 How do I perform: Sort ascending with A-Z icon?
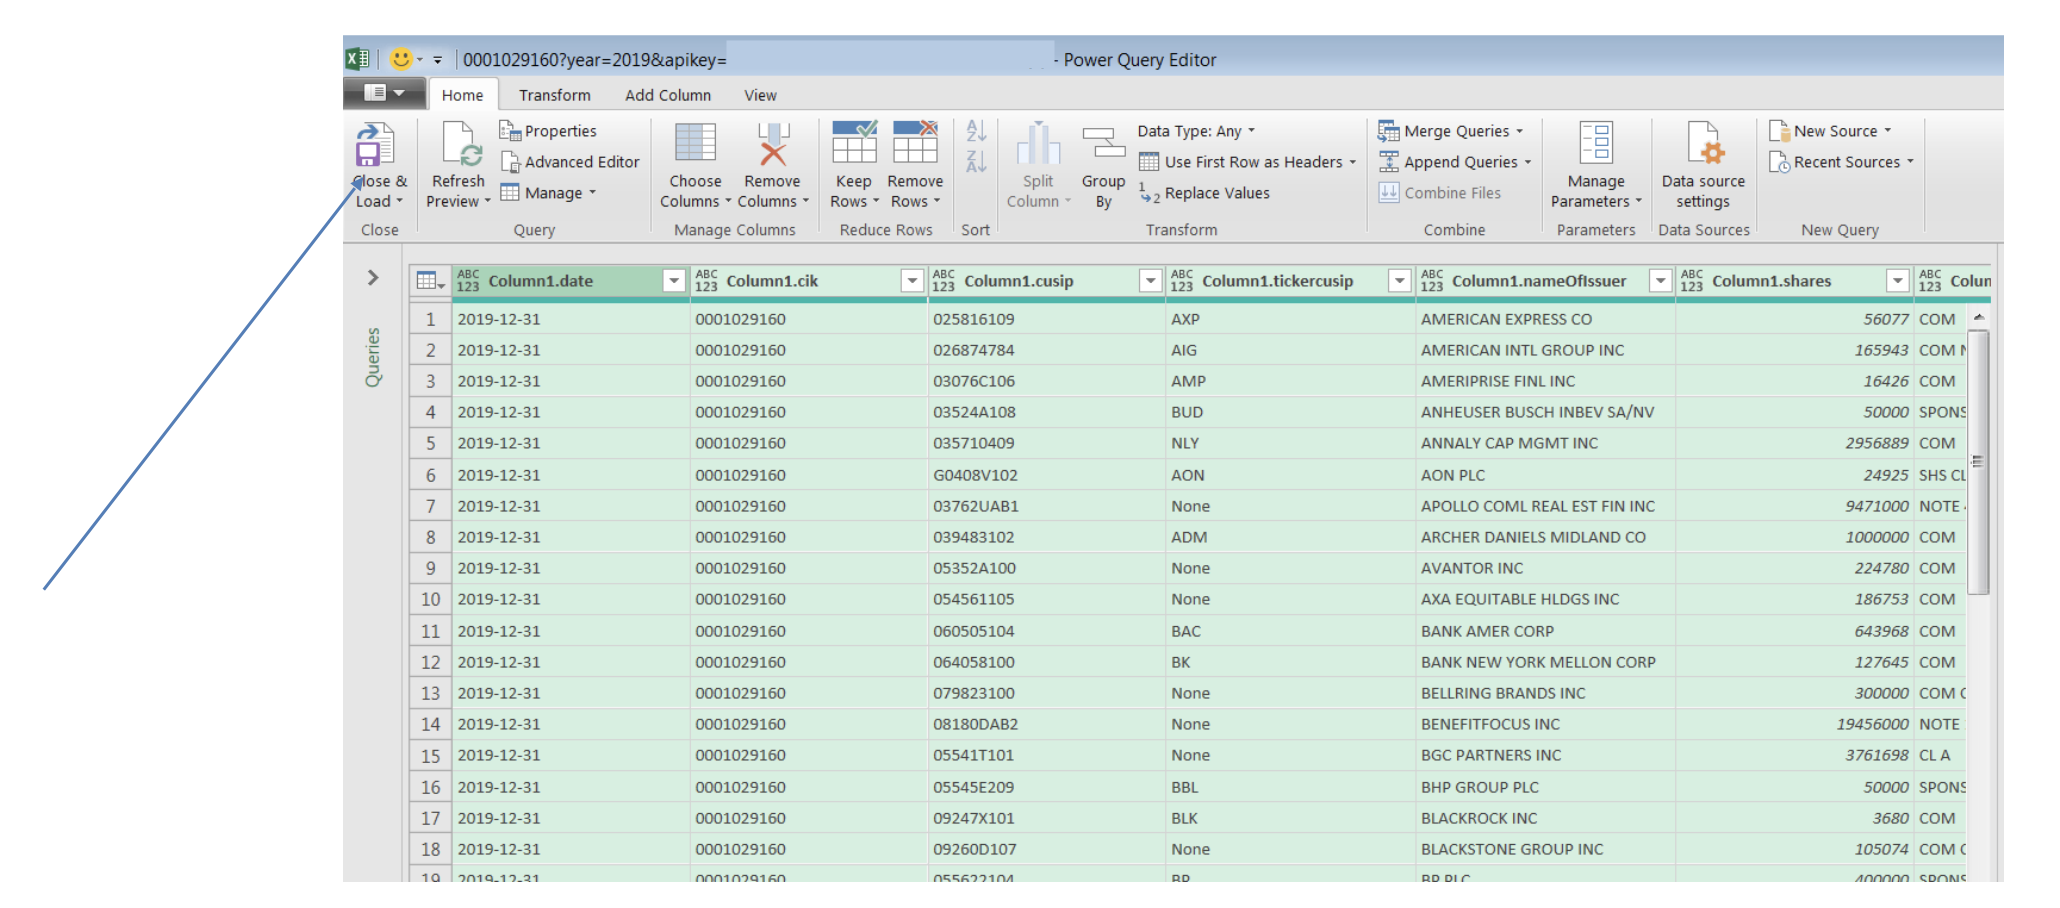[977, 131]
